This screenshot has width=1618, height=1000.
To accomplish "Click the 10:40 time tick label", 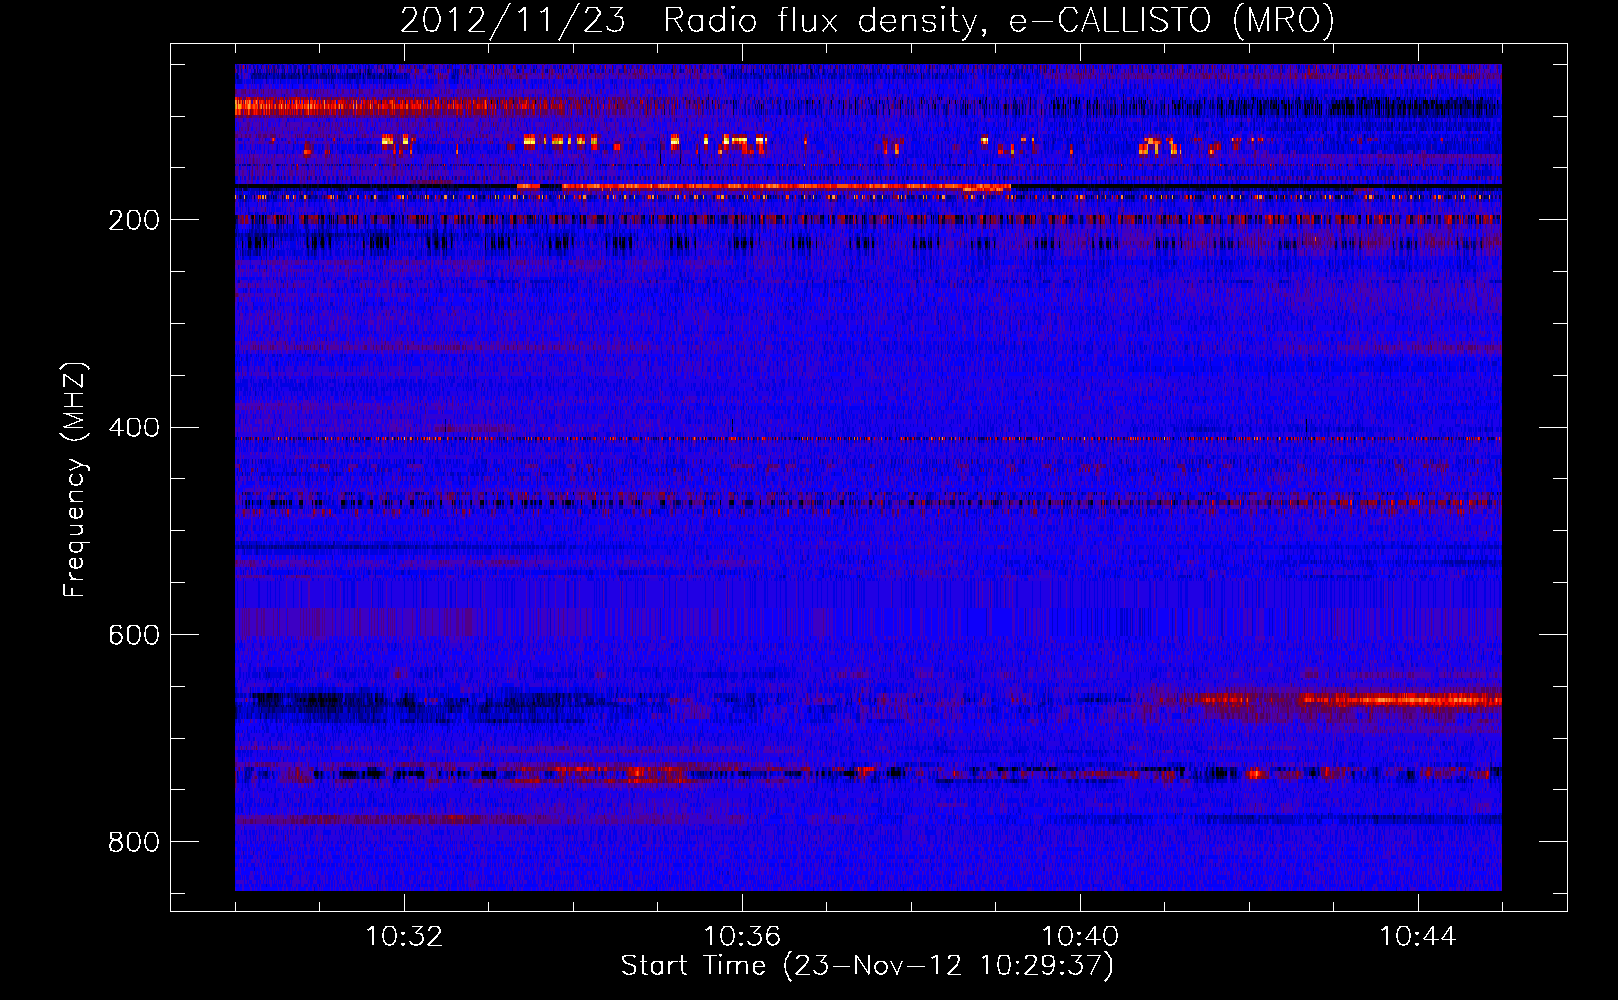I will tap(1080, 937).
